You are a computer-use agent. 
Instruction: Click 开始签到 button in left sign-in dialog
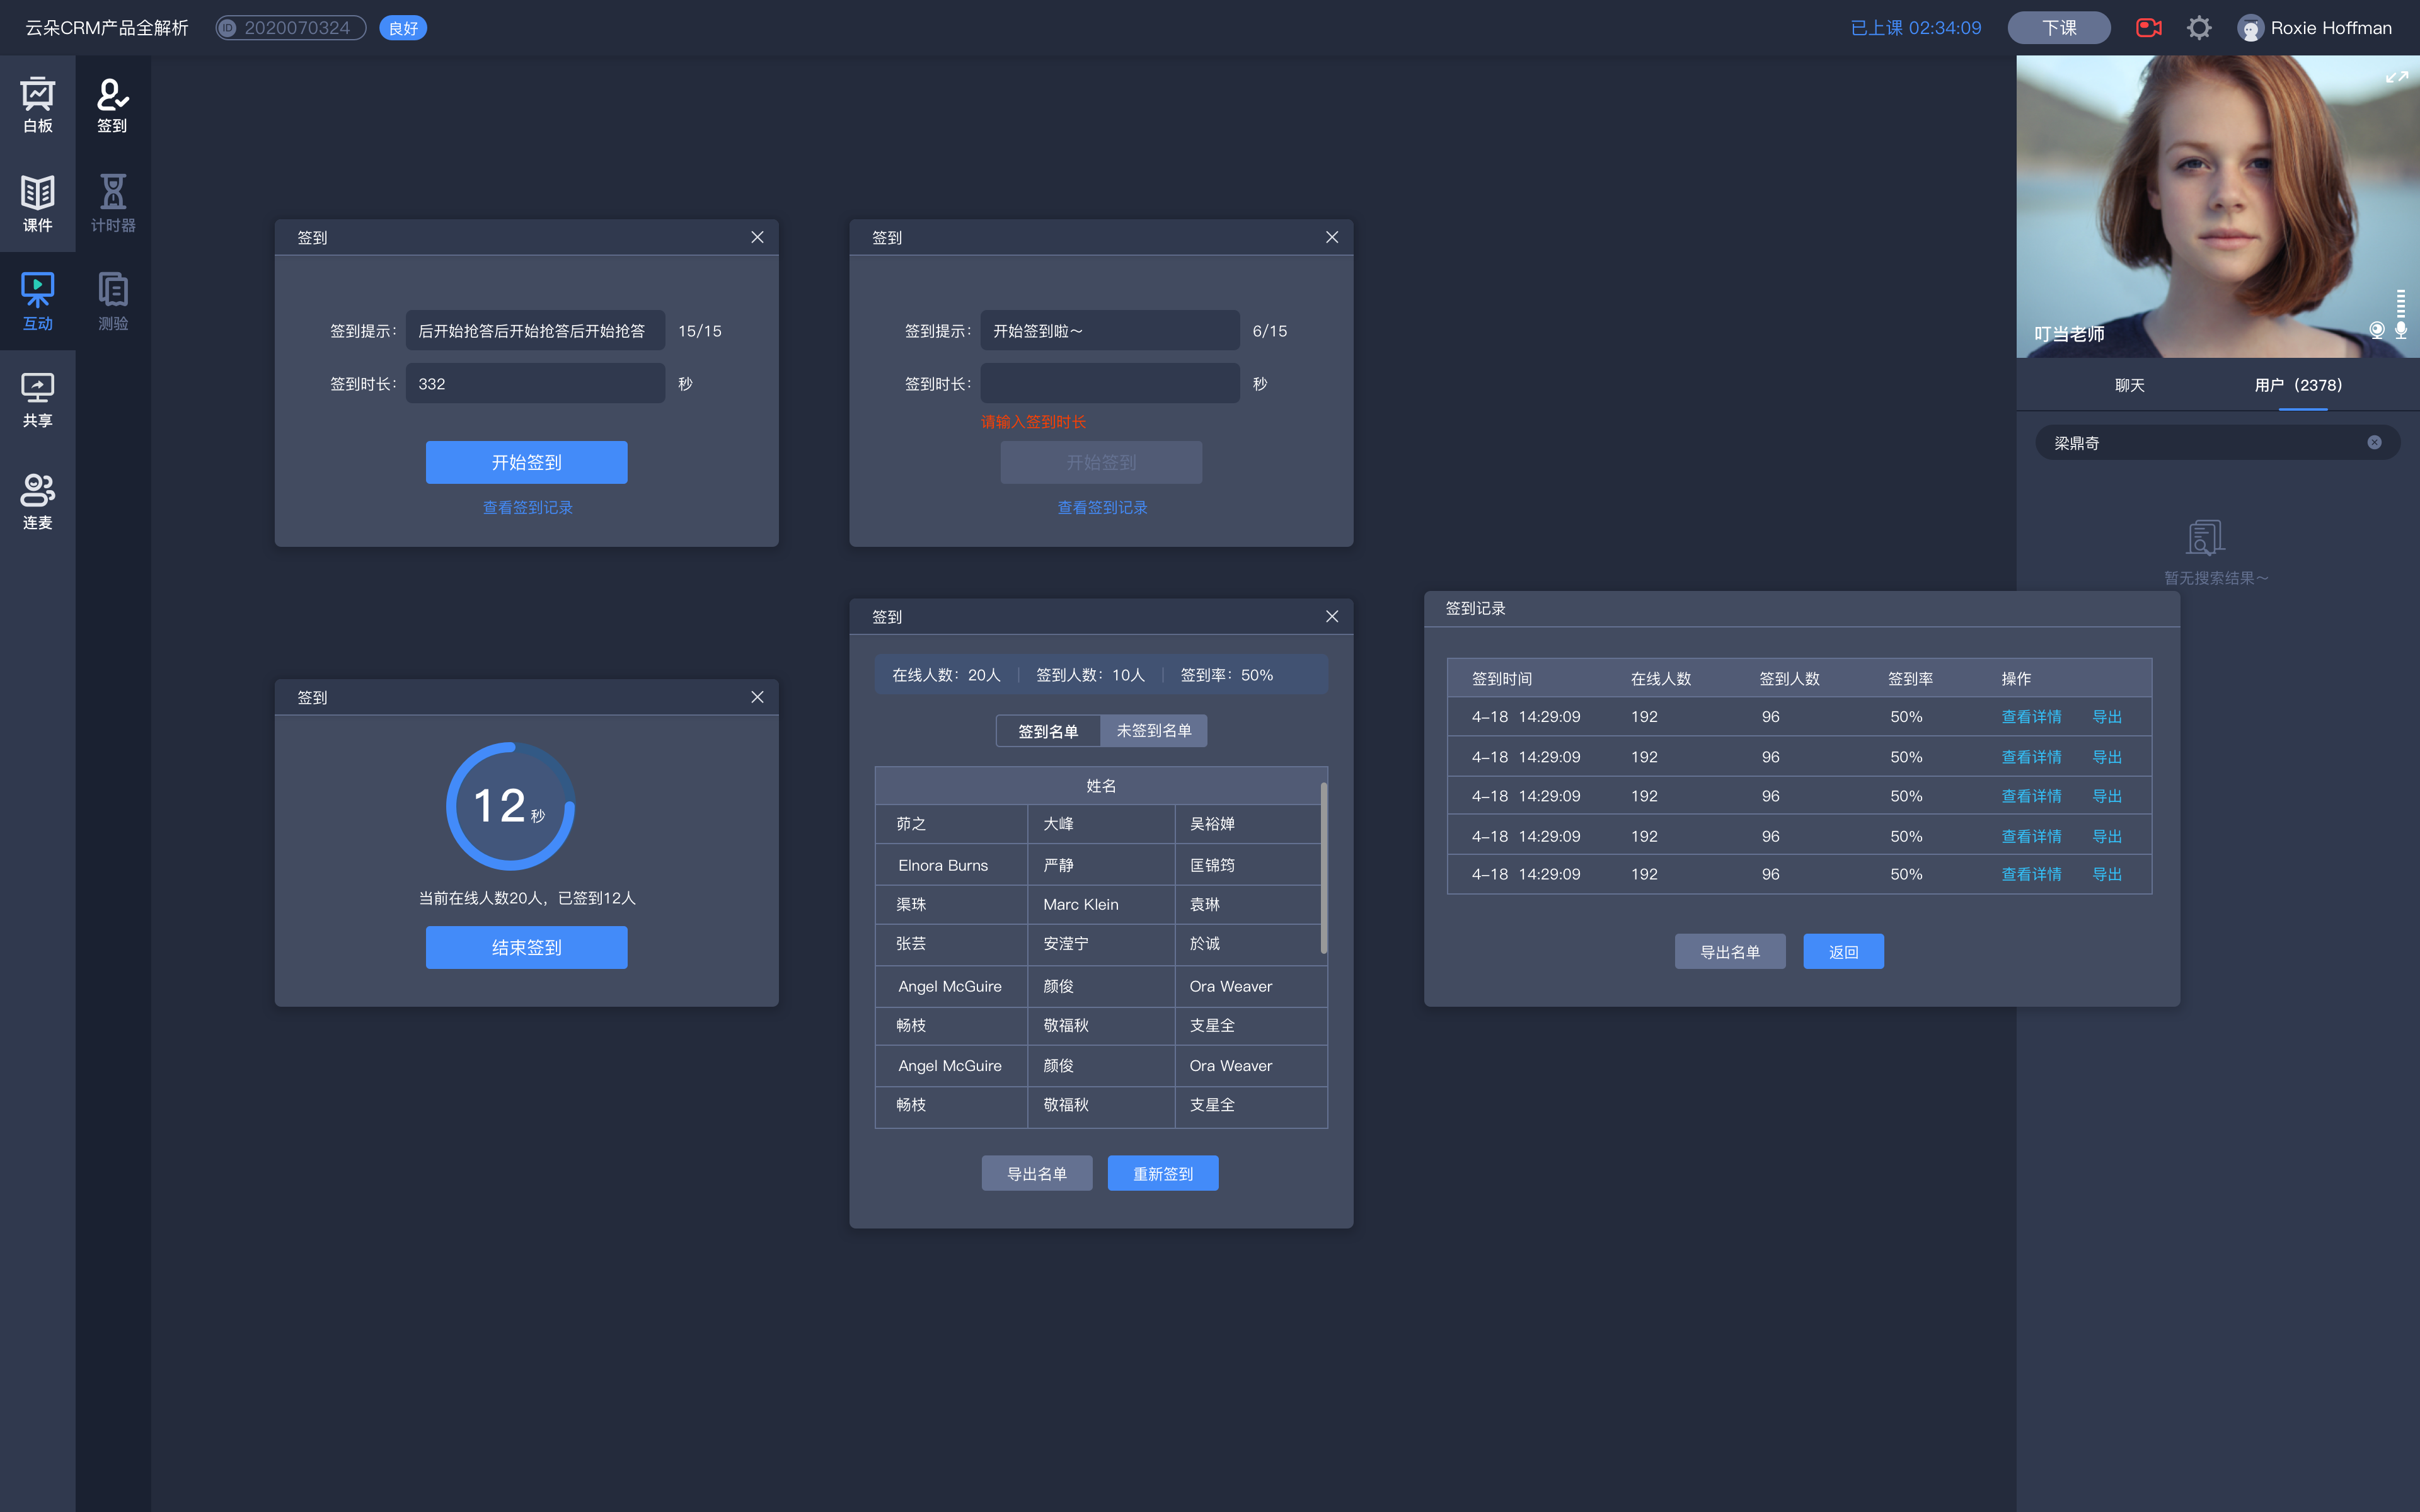pos(526,462)
